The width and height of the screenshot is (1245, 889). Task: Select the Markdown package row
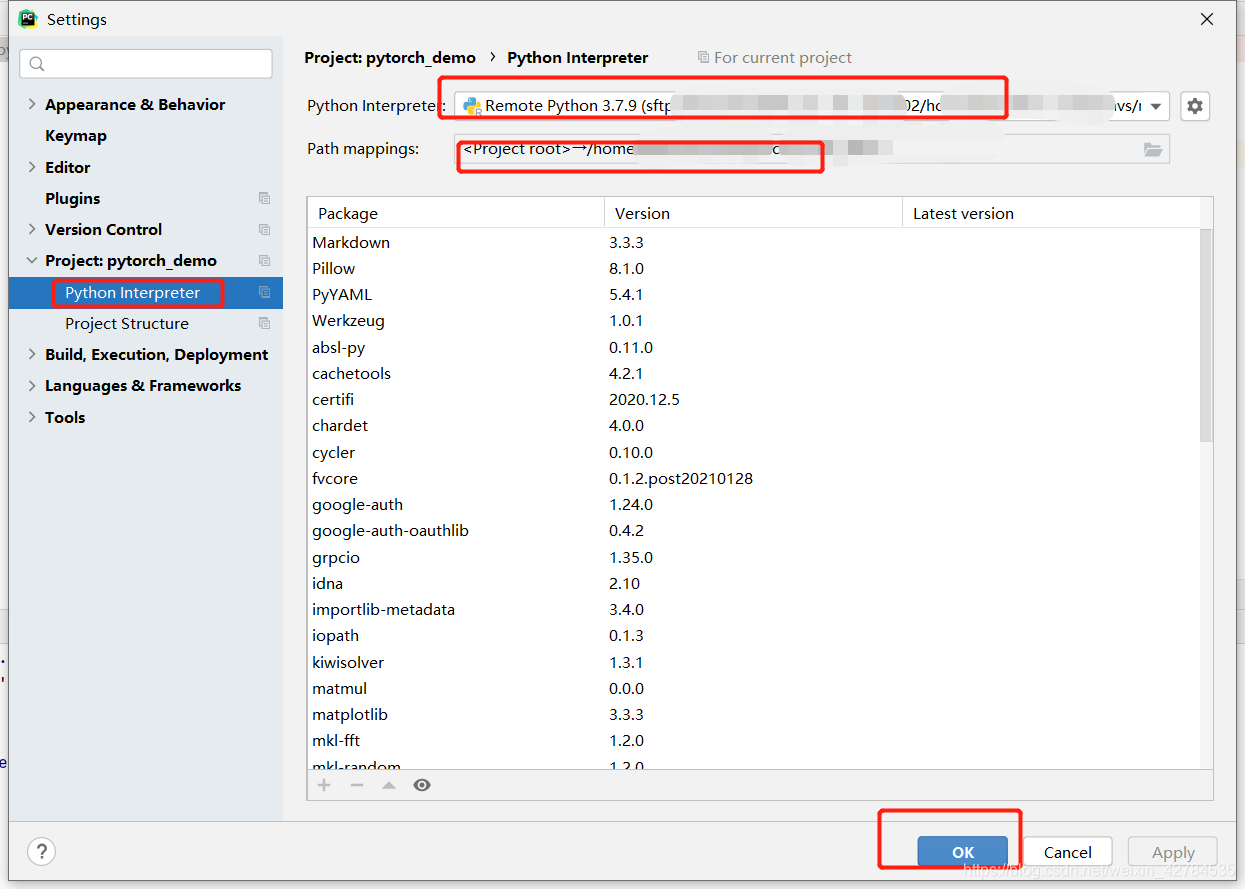754,242
